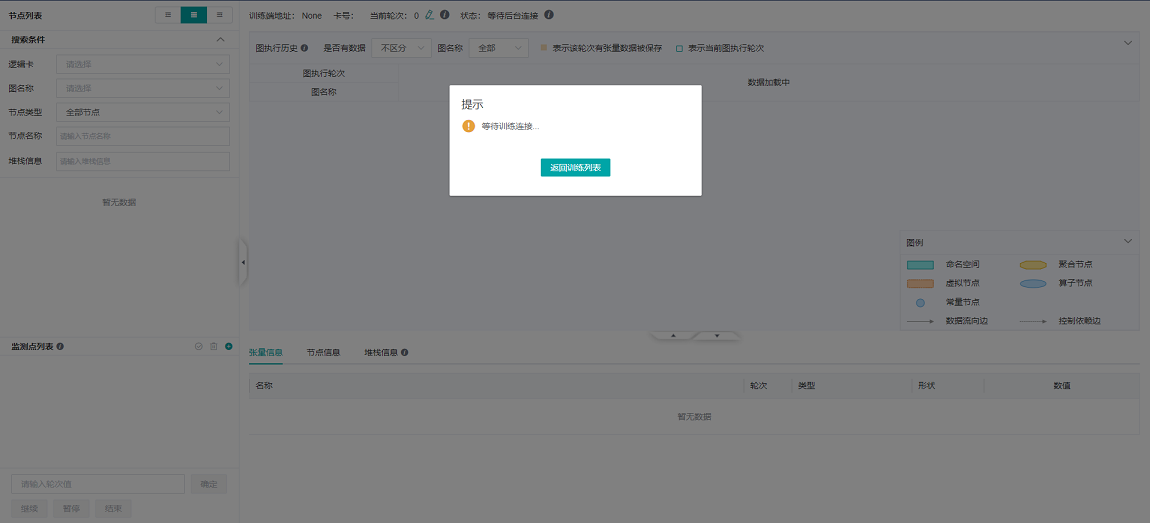Collapse the 图例 legend panel
1150x523 pixels.
[x=1128, y=242]
